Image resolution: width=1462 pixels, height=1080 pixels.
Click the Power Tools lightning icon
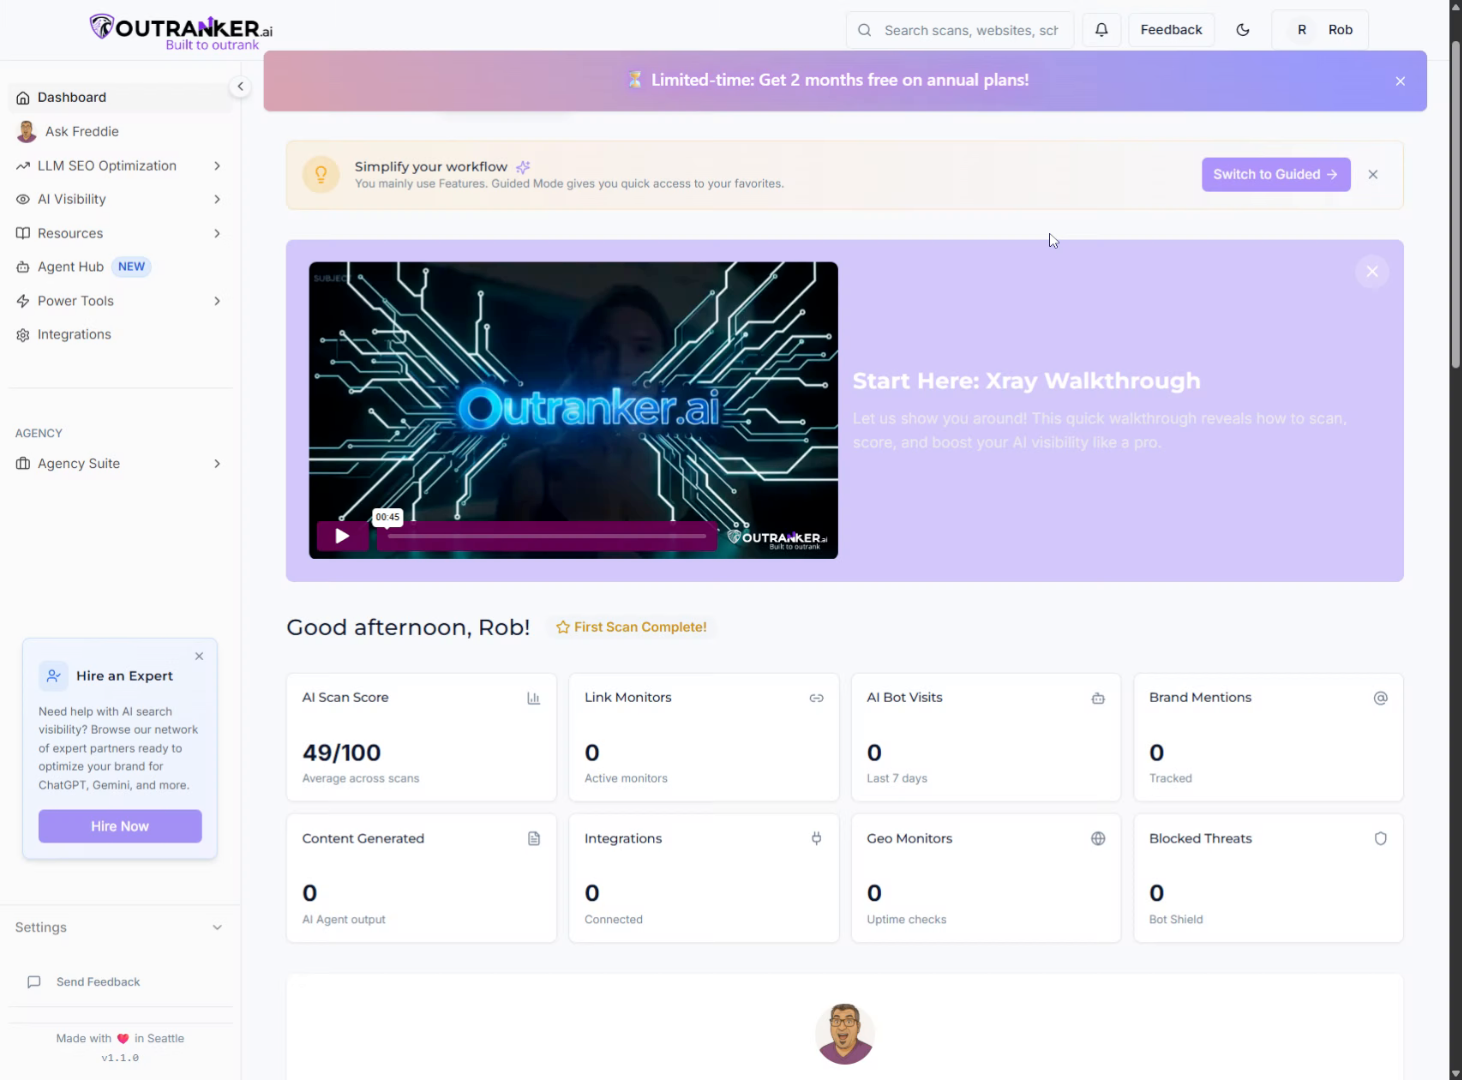[x=23, y=301]
